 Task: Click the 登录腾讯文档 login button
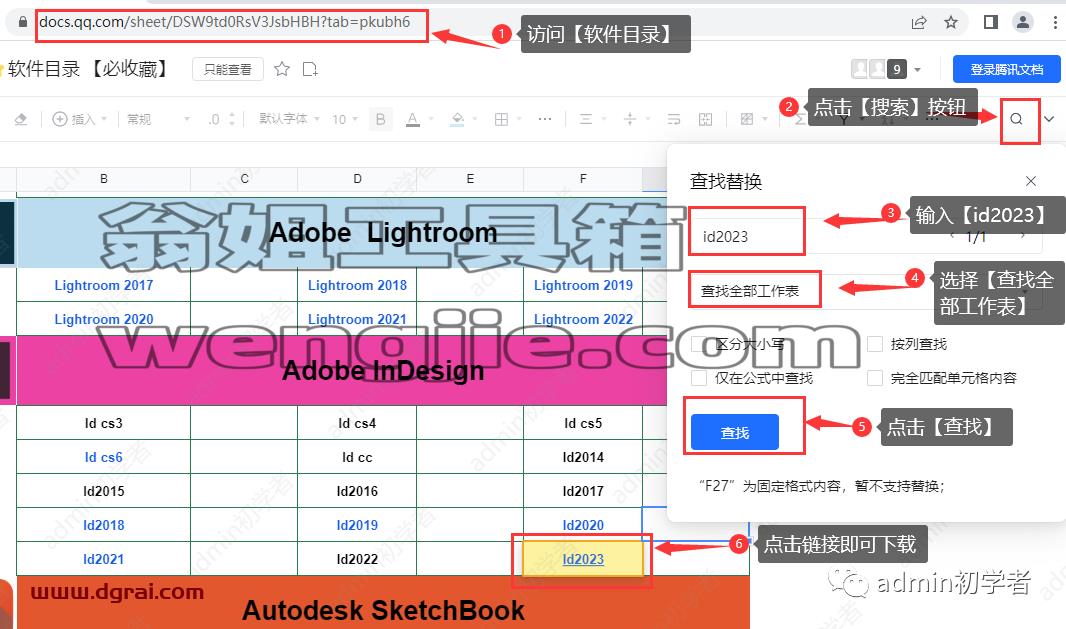1007,69
